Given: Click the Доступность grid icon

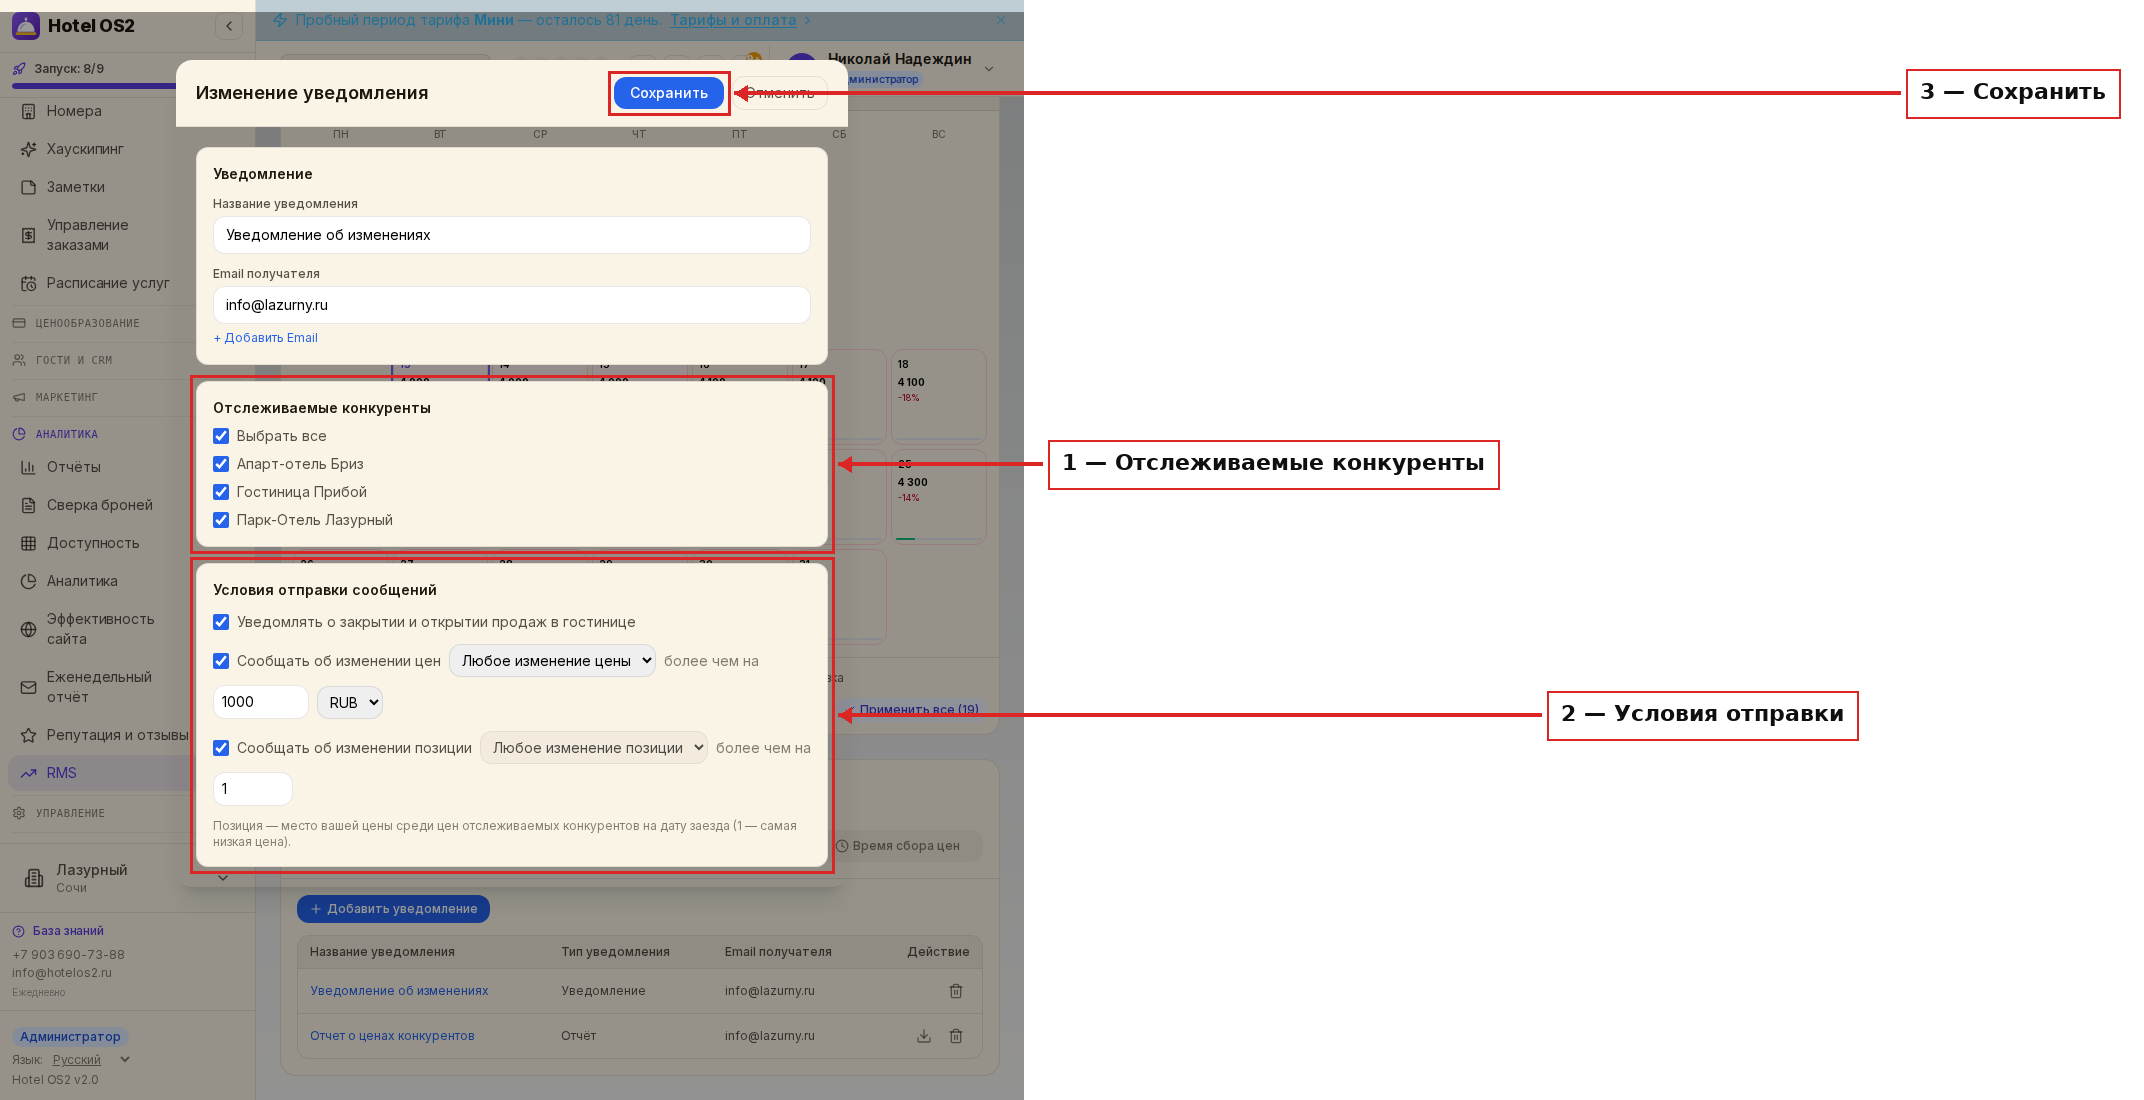Looking at the screenshot, I should tap(28, 543).
